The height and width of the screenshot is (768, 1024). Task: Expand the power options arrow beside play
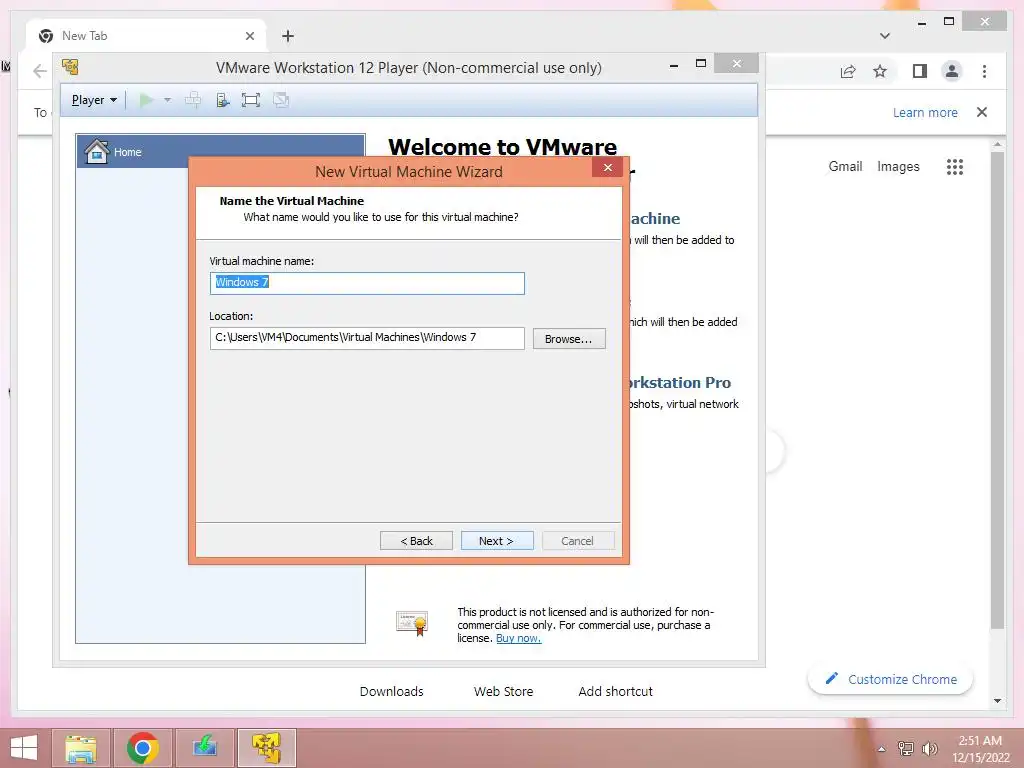[167, 100]
